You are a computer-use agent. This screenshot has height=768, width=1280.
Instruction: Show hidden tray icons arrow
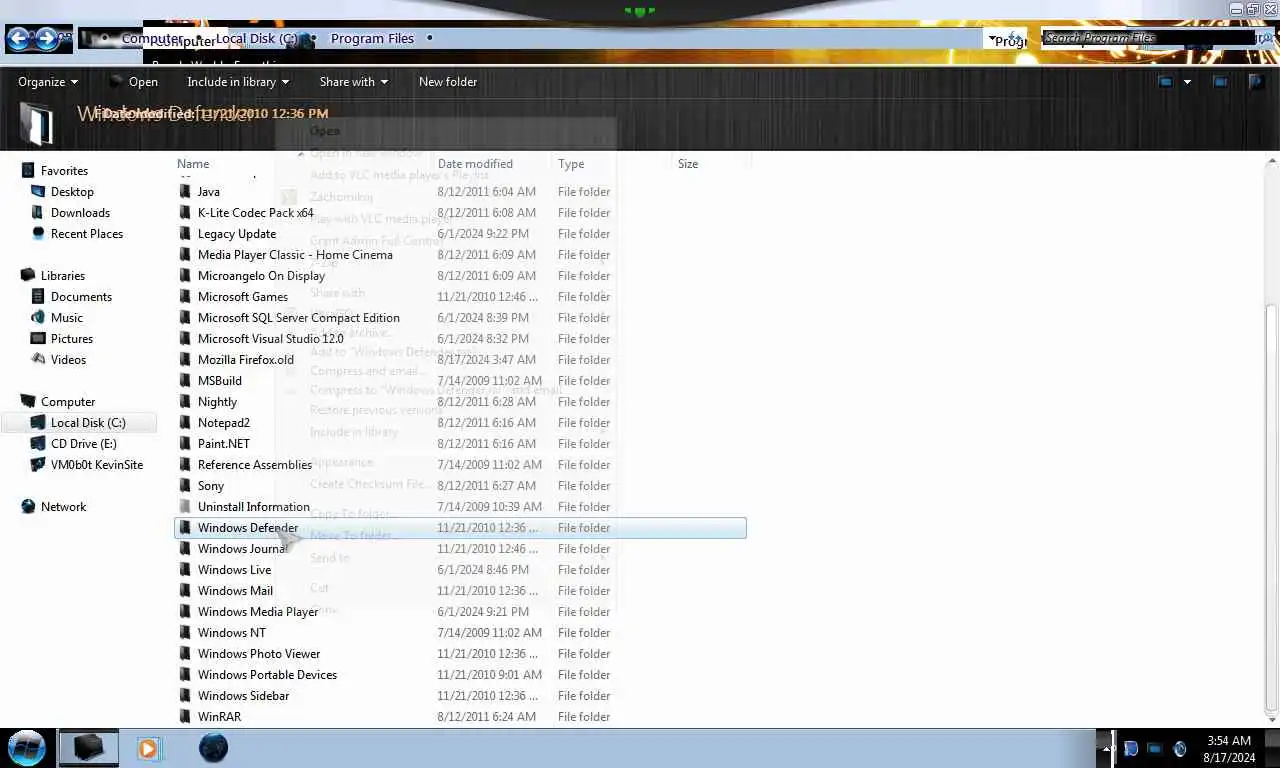click(x=1108, y=748)
